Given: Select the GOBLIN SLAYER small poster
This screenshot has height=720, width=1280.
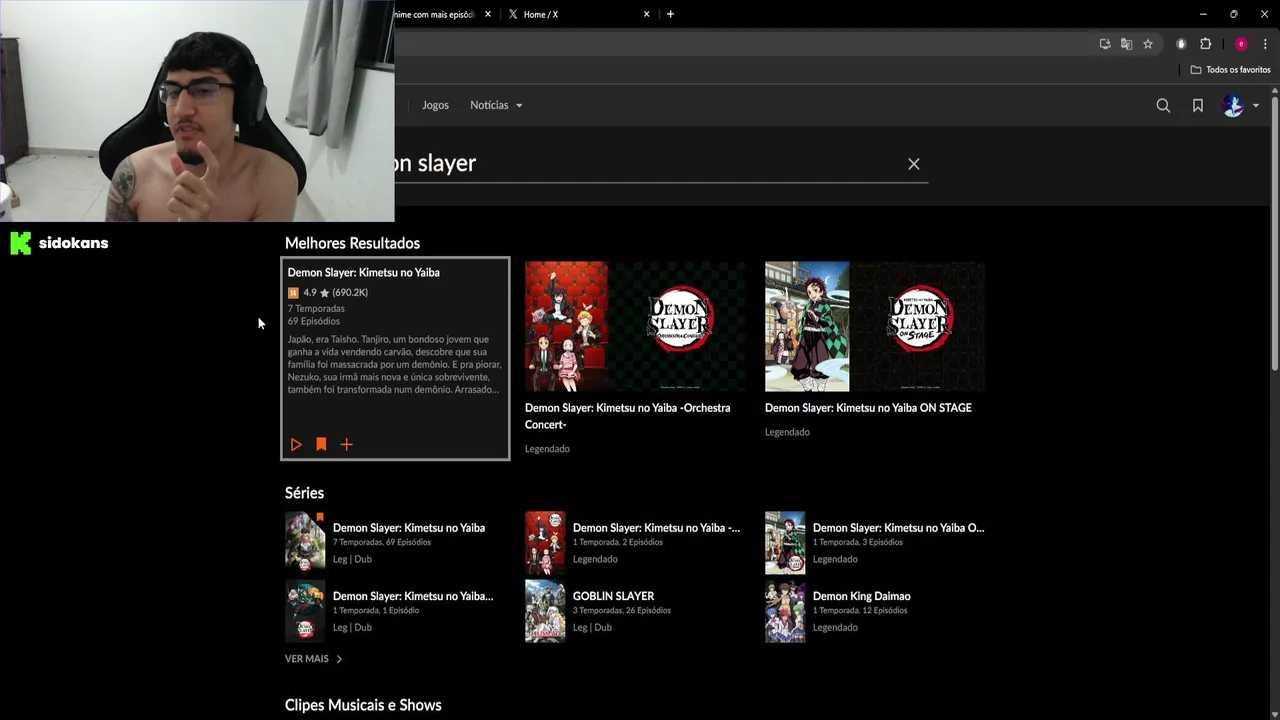Looking at the screenshot, I should tap(545, 611).
